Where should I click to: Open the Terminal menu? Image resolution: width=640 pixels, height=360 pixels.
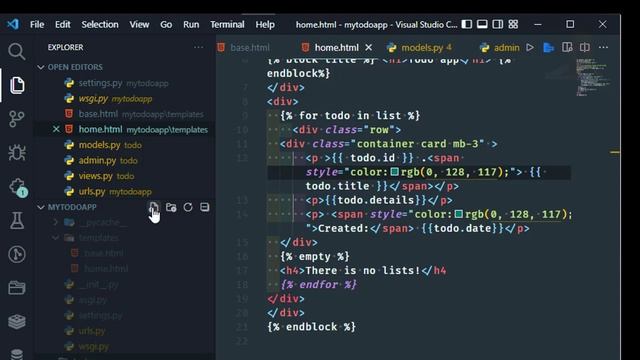point(227,24)
